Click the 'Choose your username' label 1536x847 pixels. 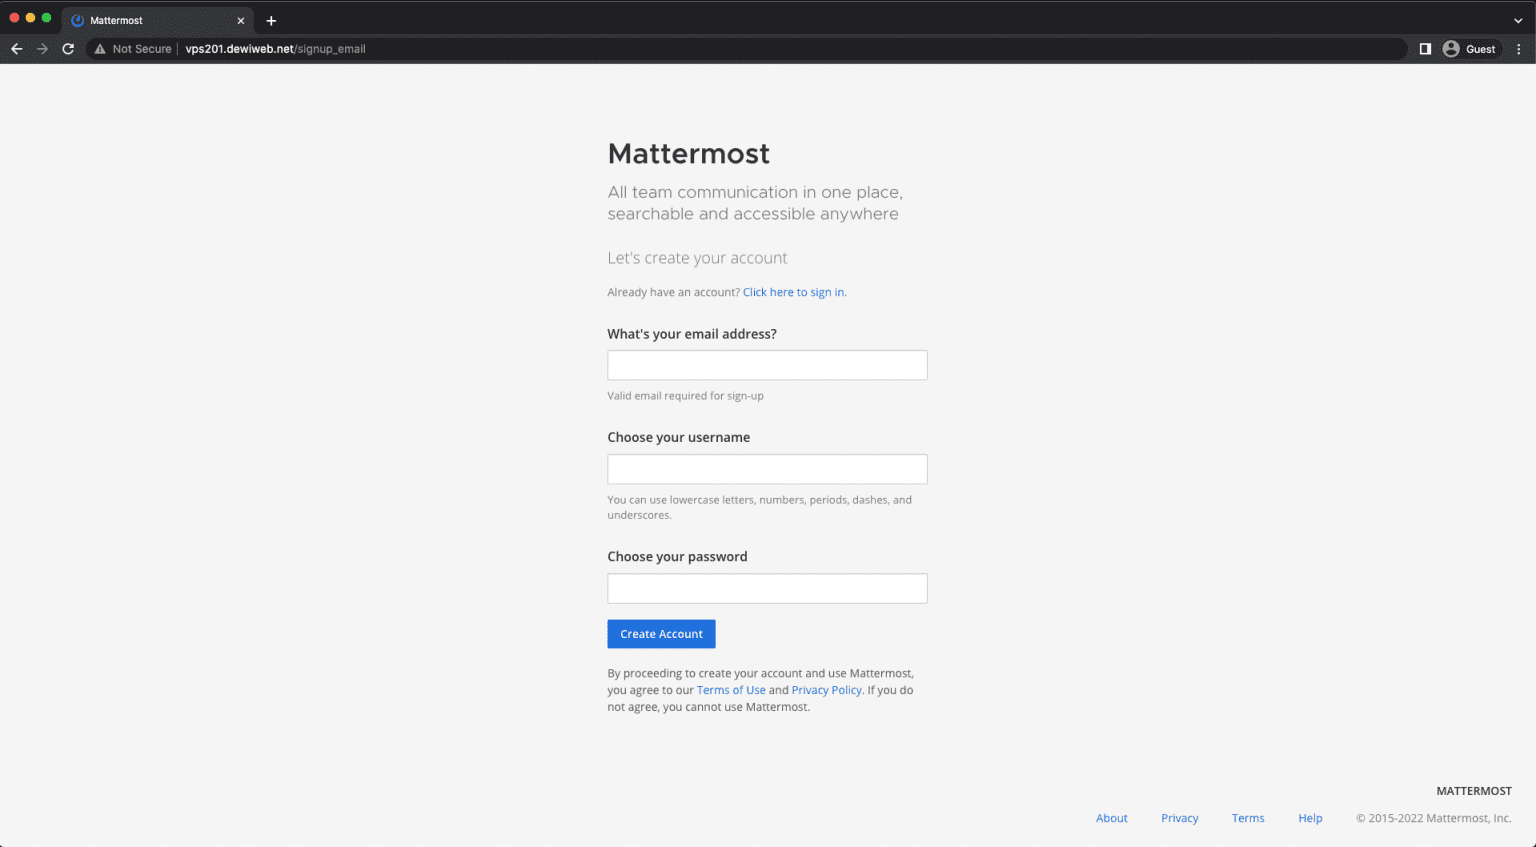678,437
